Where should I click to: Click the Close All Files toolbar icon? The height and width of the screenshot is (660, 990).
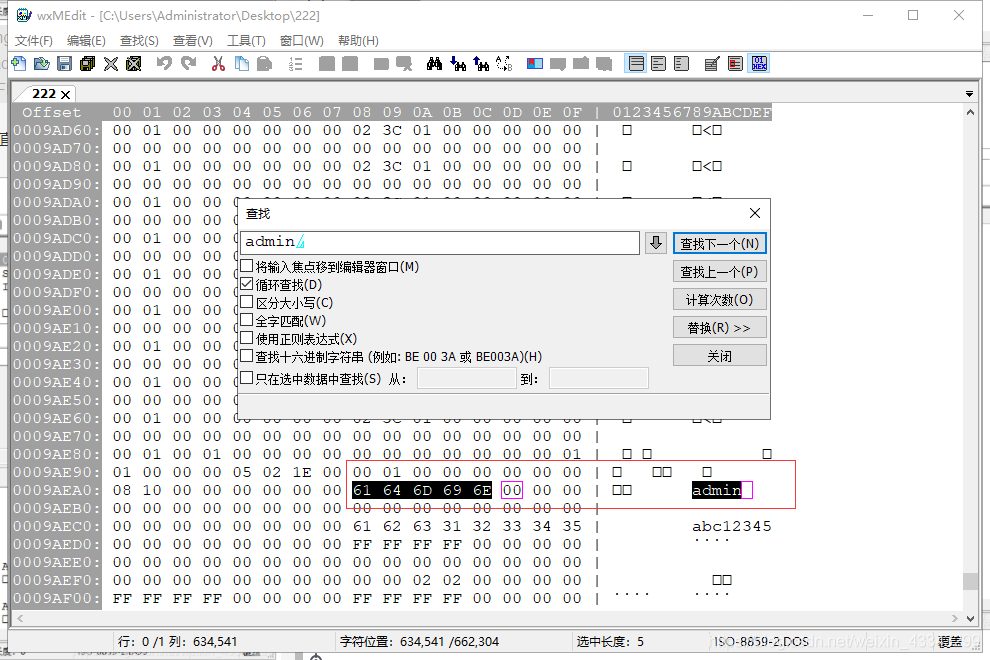pyautogui.click(x=133, y=64)
